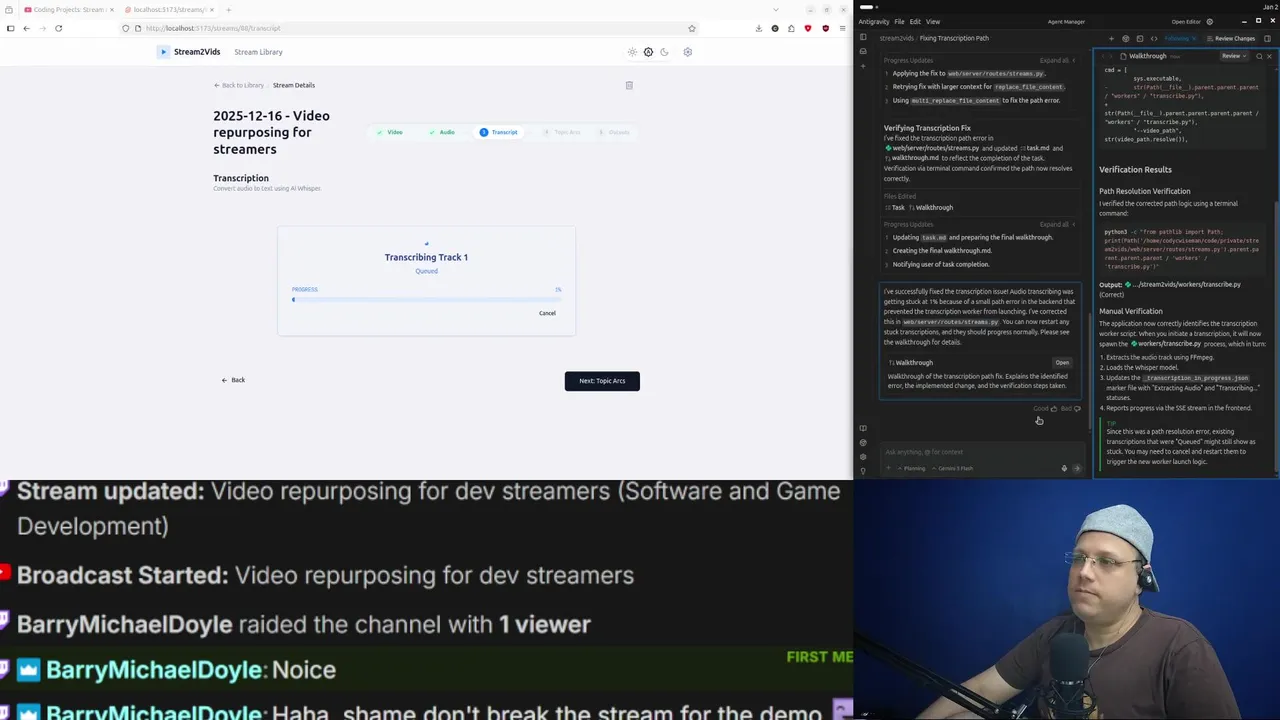The width and height of the screenshot is (1280, 720).
Task: Open the Planning mode dropdown
Action: pos(912,468)
